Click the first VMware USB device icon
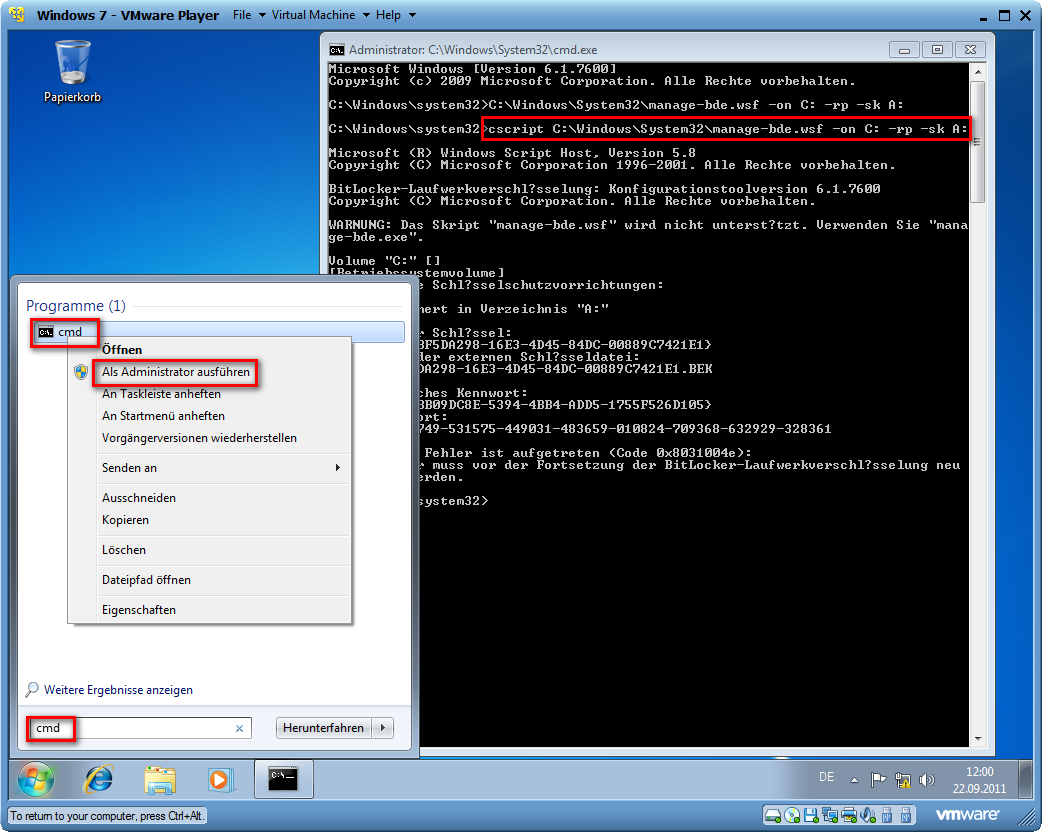Image resolution: width=1042 pixels, height=832 pixels. click(x=886, y=815)
